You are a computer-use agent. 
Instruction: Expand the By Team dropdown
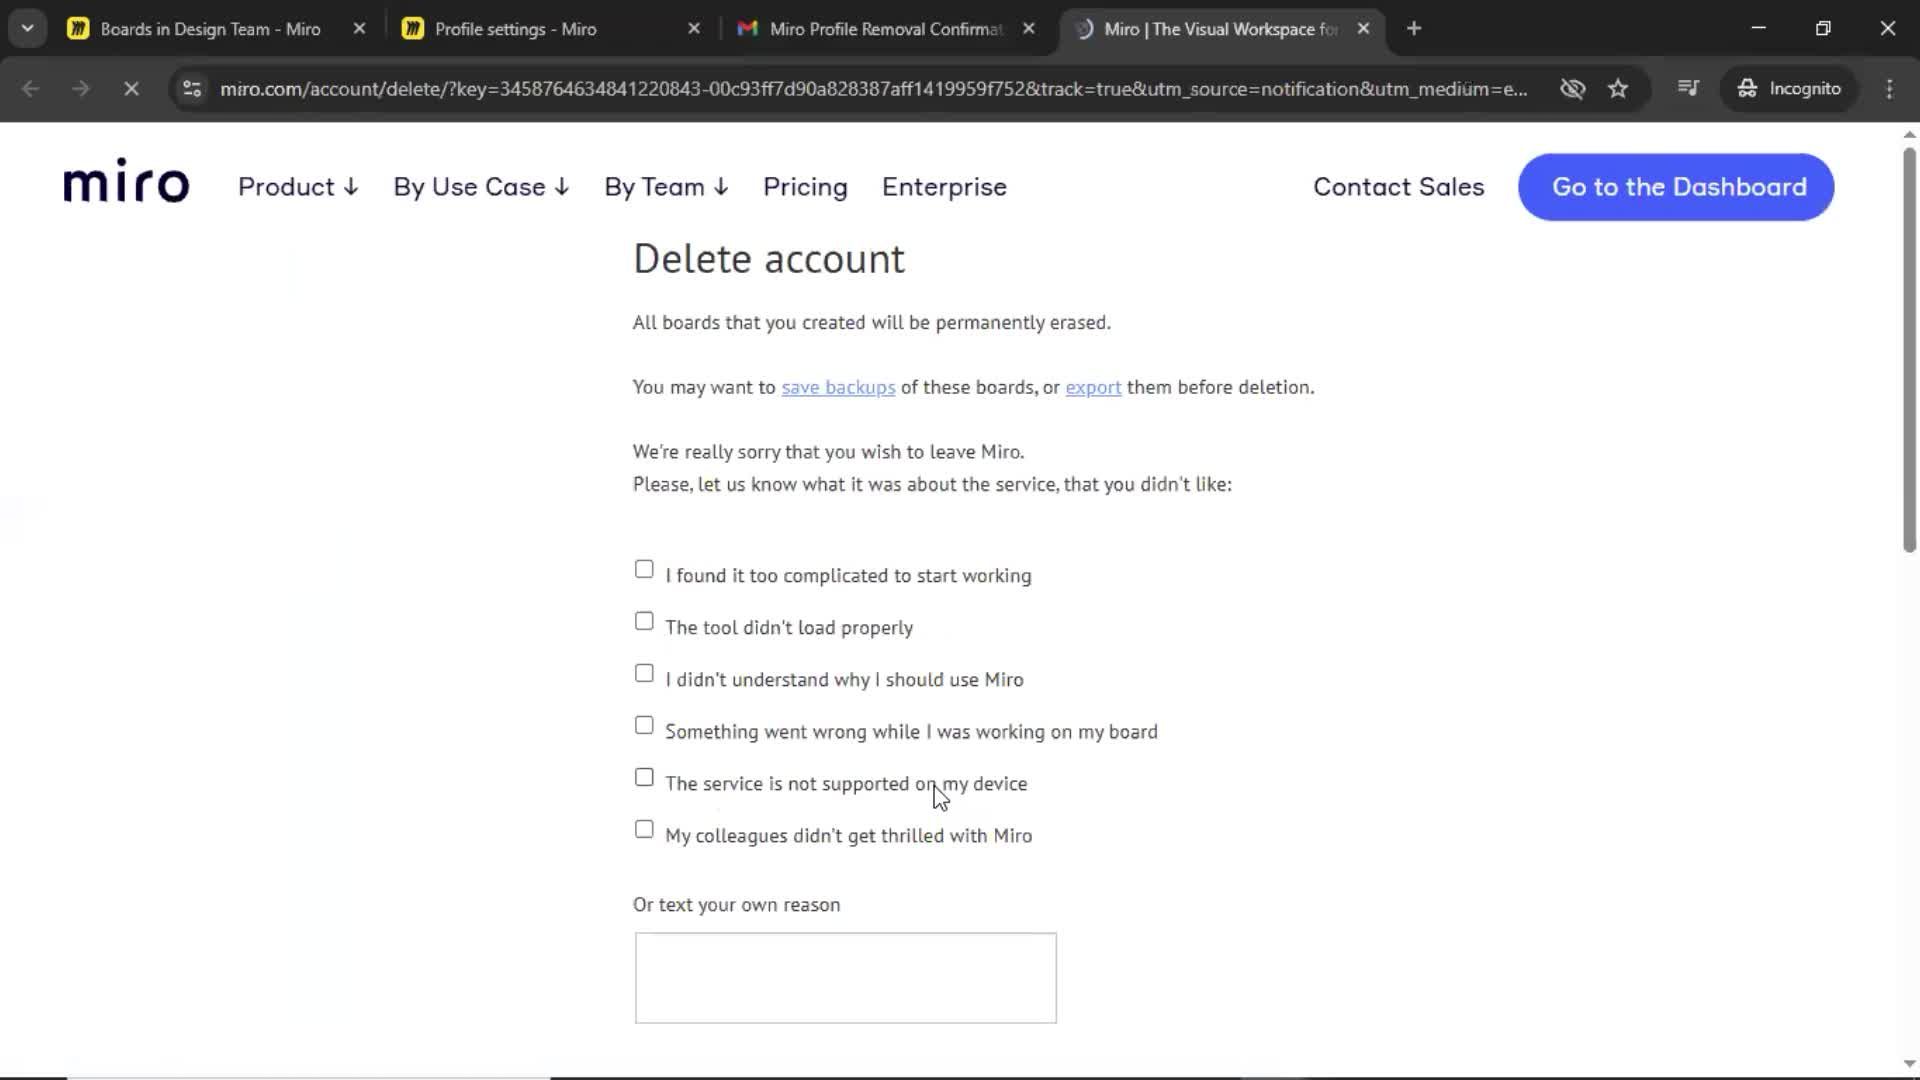(x=666, y=187)
